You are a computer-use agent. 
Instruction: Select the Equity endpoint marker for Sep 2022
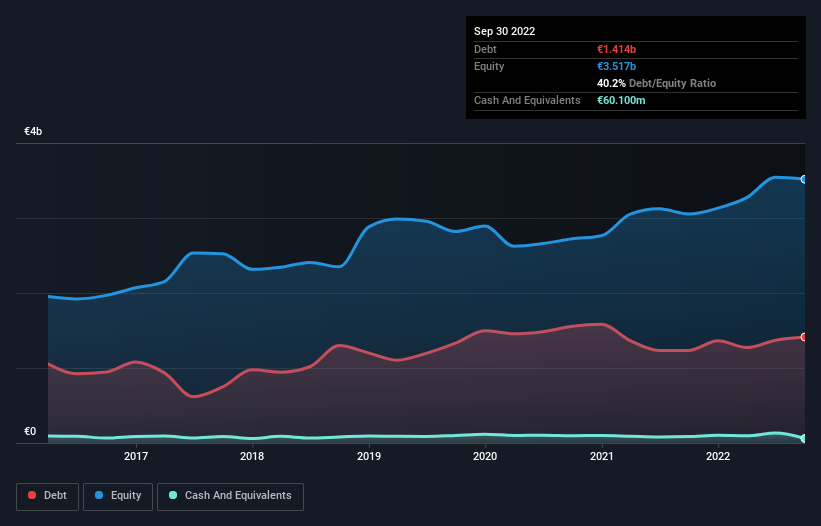[x=804, y=180]
